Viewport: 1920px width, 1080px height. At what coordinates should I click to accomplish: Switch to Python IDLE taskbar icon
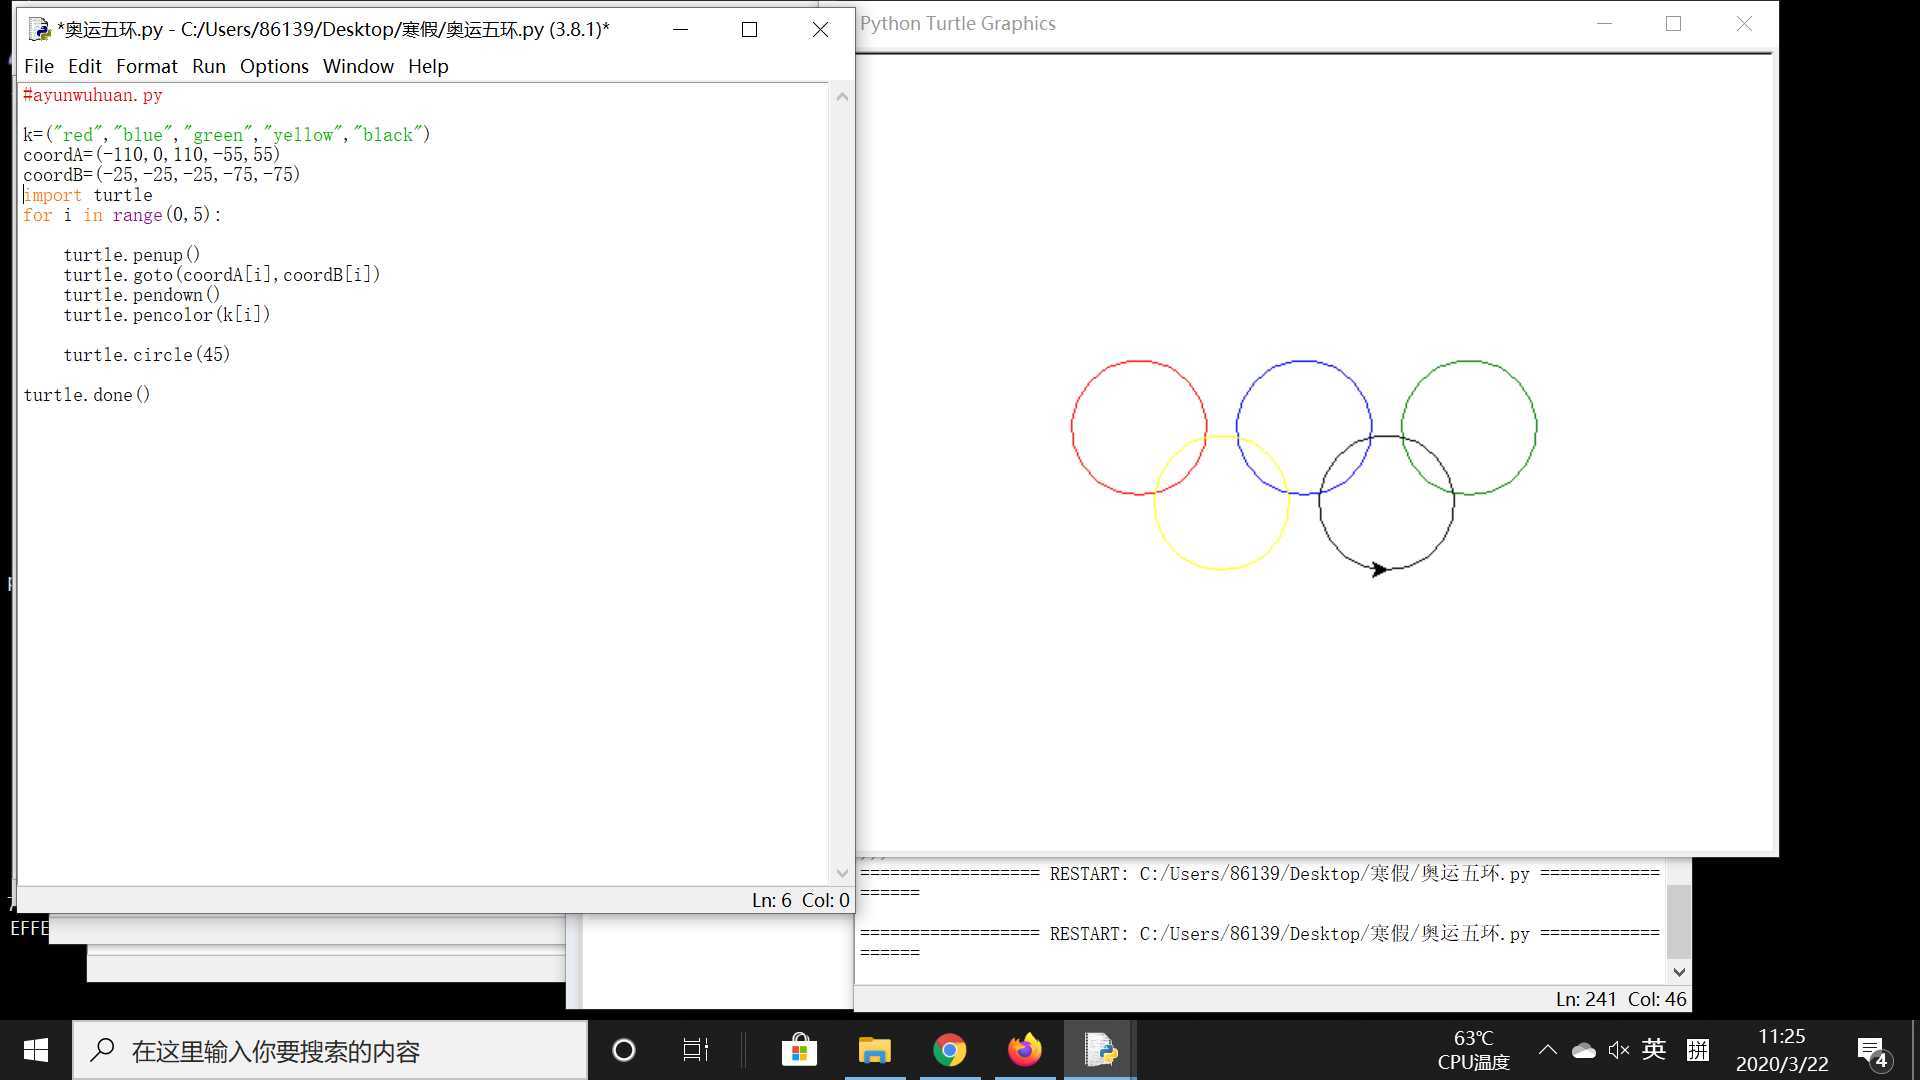[x=1100, y=1050]
